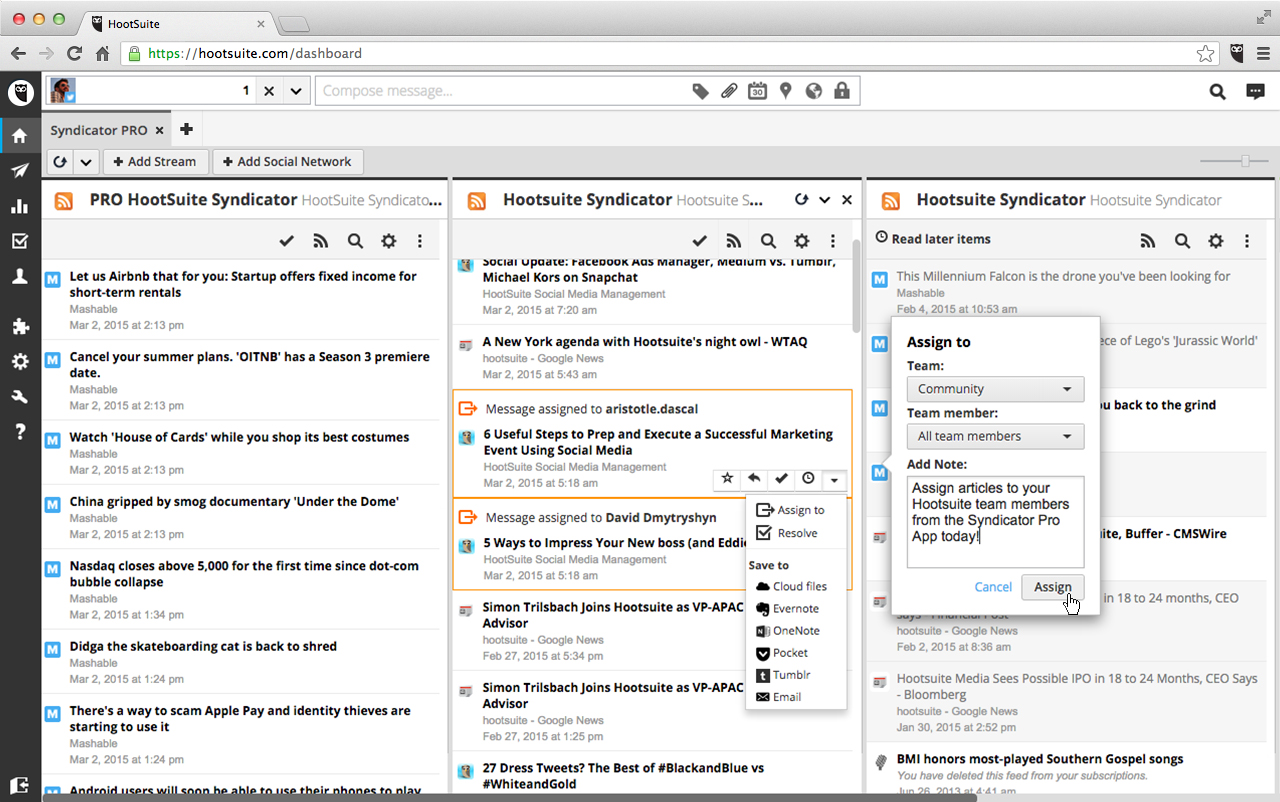The image size is (1280, 802).
Task: Open the scheduling calendar icon in compose box
Action: click(x=758, y=91)
